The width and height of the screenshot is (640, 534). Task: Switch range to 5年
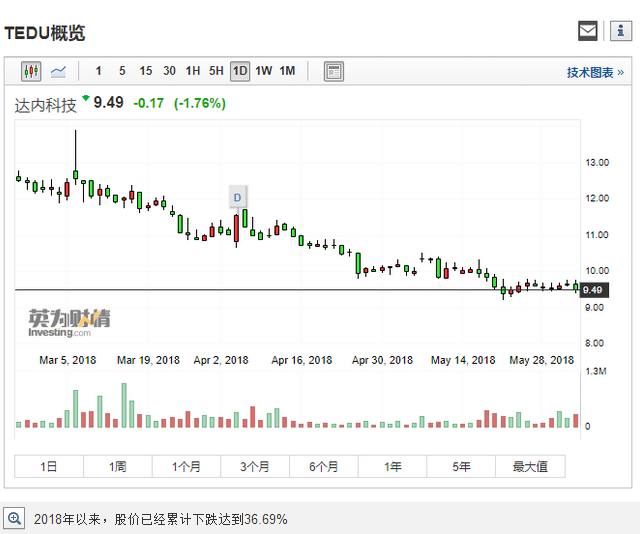461,466
